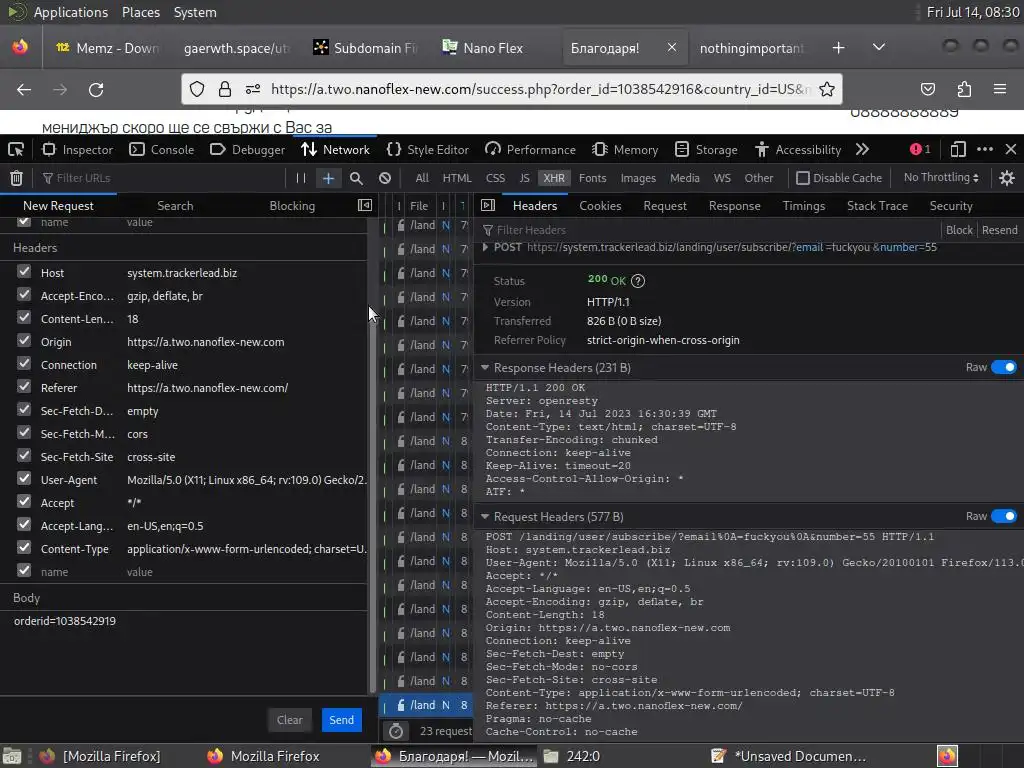The height and width of the screenshot is (768, 1024).
Task: Open devtools three-dot options menu
Action: (x=985, y=150)
